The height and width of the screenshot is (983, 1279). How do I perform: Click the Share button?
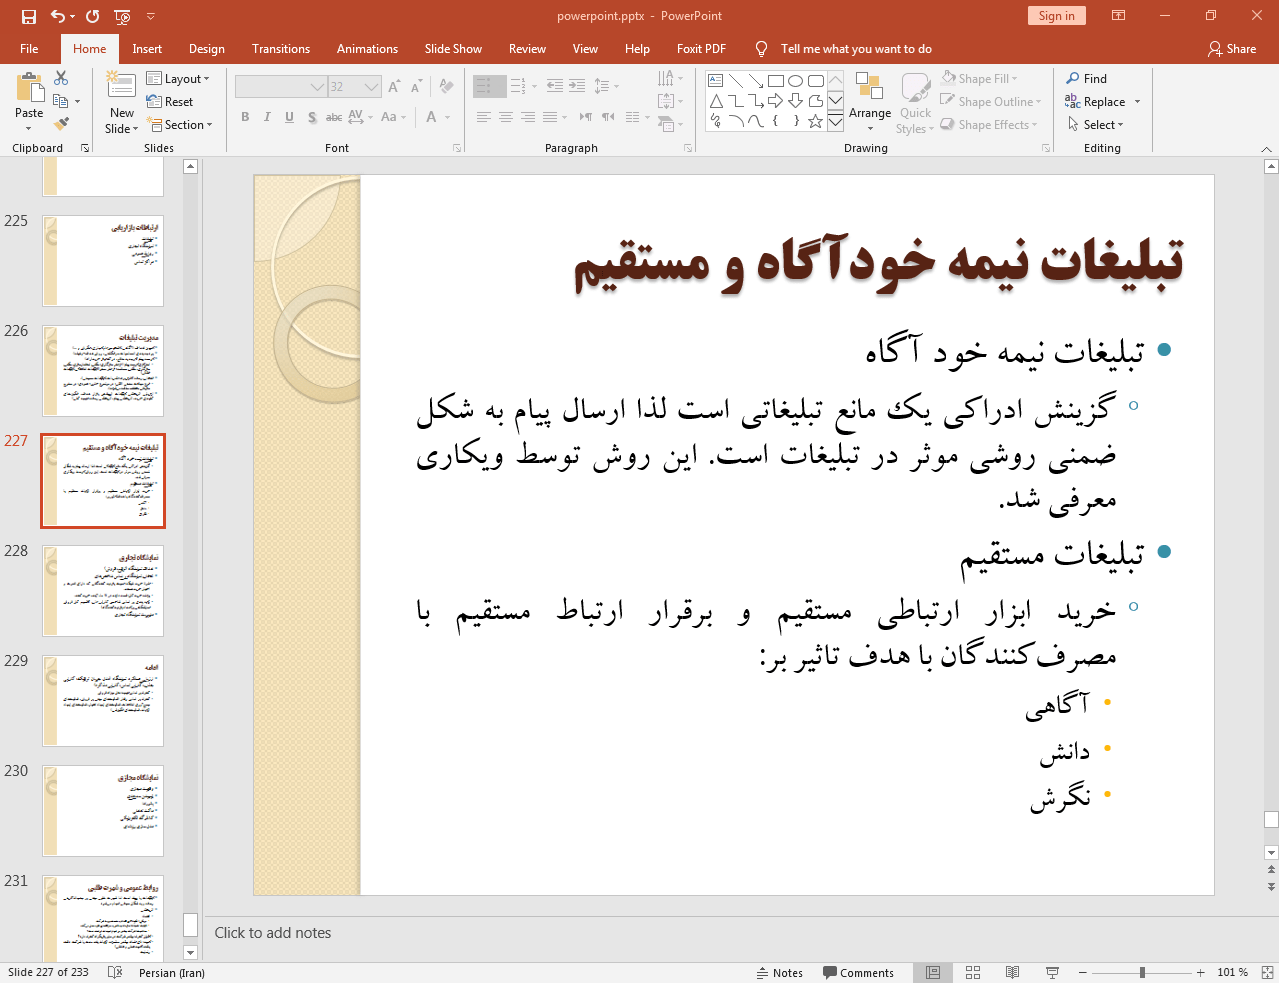coord(1232,48)
